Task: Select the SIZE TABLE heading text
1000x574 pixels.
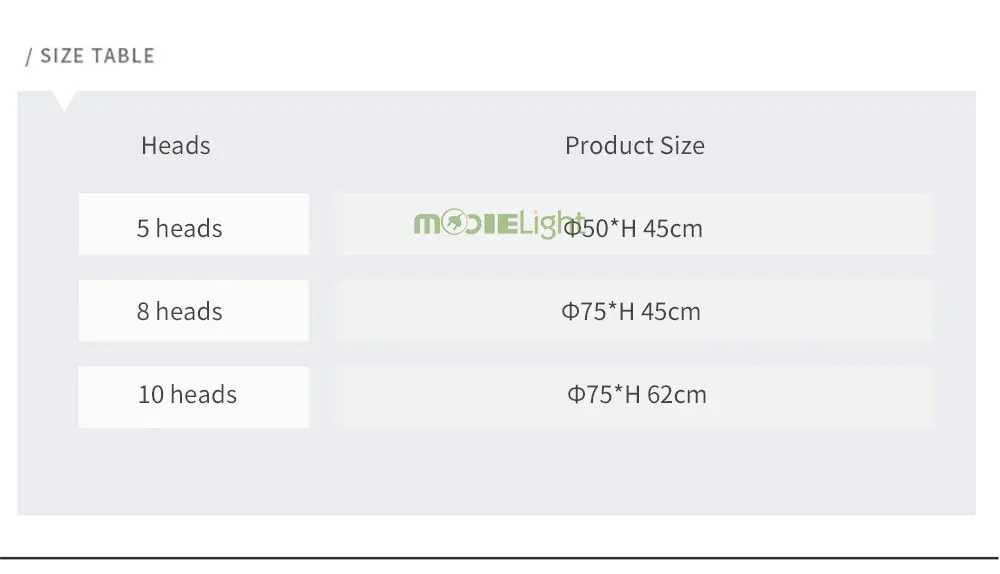Action: (98, 56)
